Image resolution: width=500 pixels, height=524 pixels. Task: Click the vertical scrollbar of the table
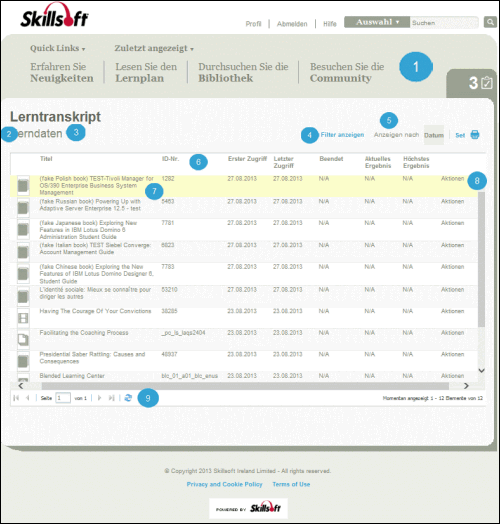[481, 259]
